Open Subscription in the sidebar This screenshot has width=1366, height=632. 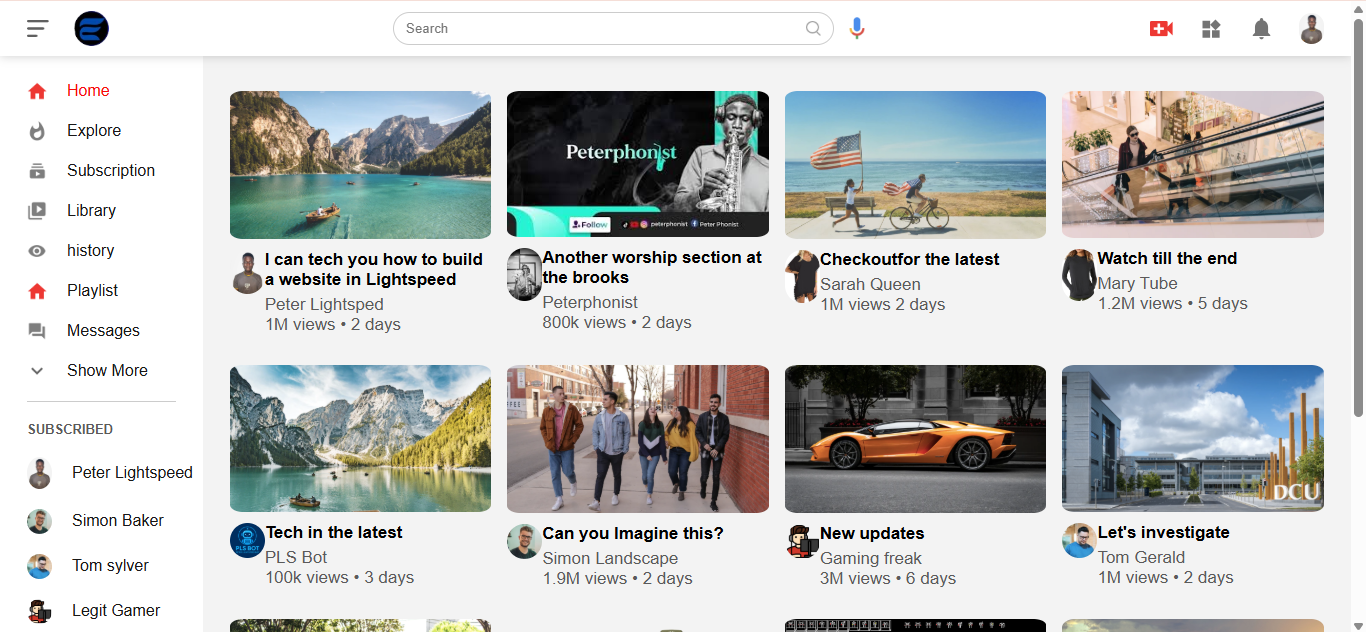110,170
